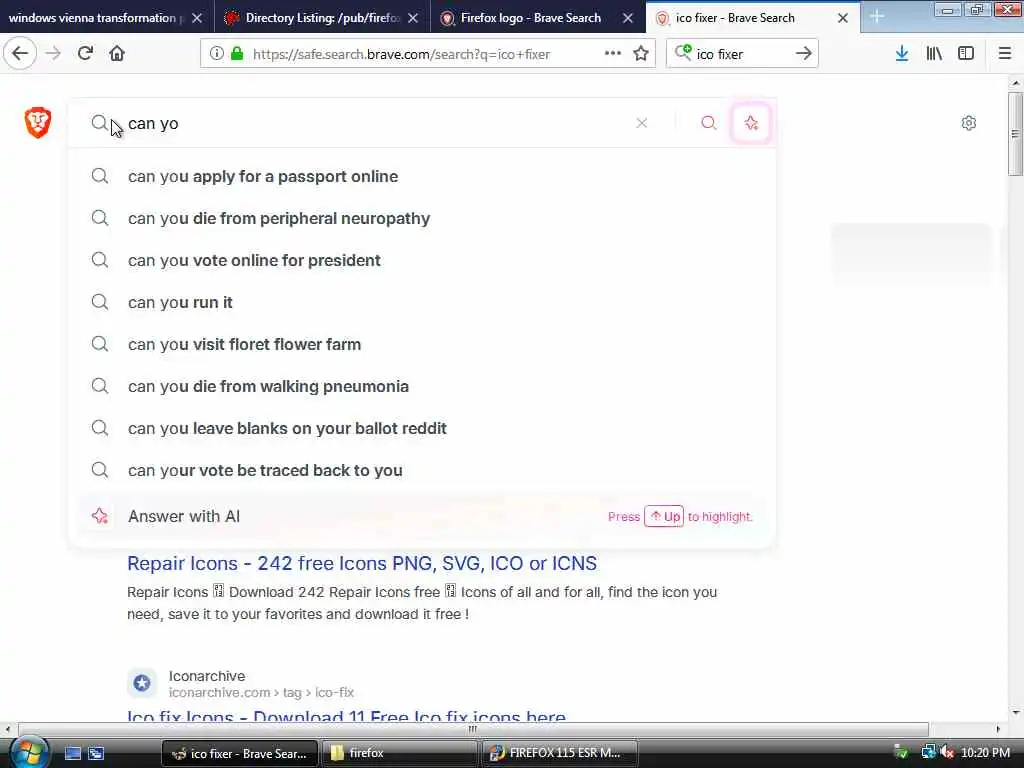
Task: Open the Firefox hamburger menu
Action: [x=1005, y=54]
